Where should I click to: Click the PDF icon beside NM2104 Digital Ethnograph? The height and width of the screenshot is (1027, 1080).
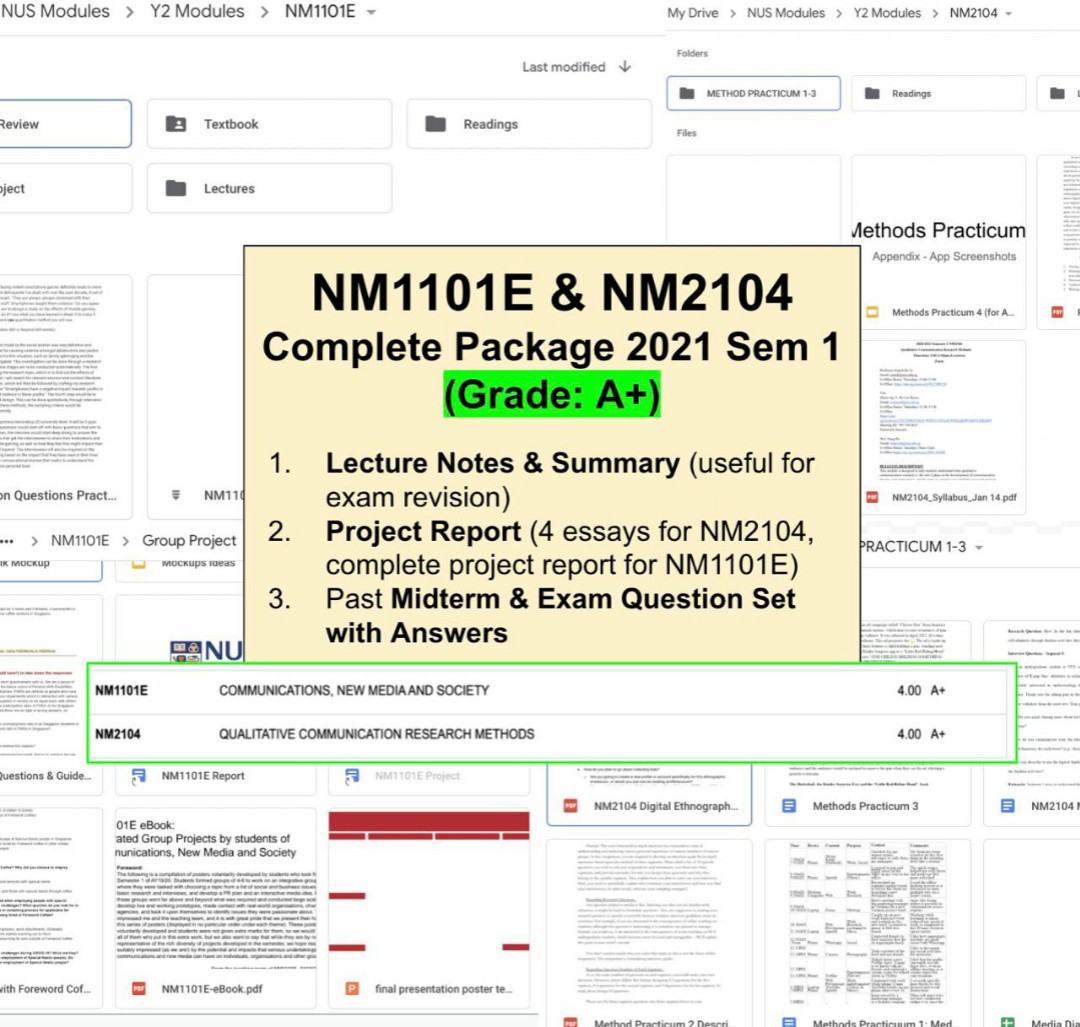pyautogui.click(x=570, y=805)
